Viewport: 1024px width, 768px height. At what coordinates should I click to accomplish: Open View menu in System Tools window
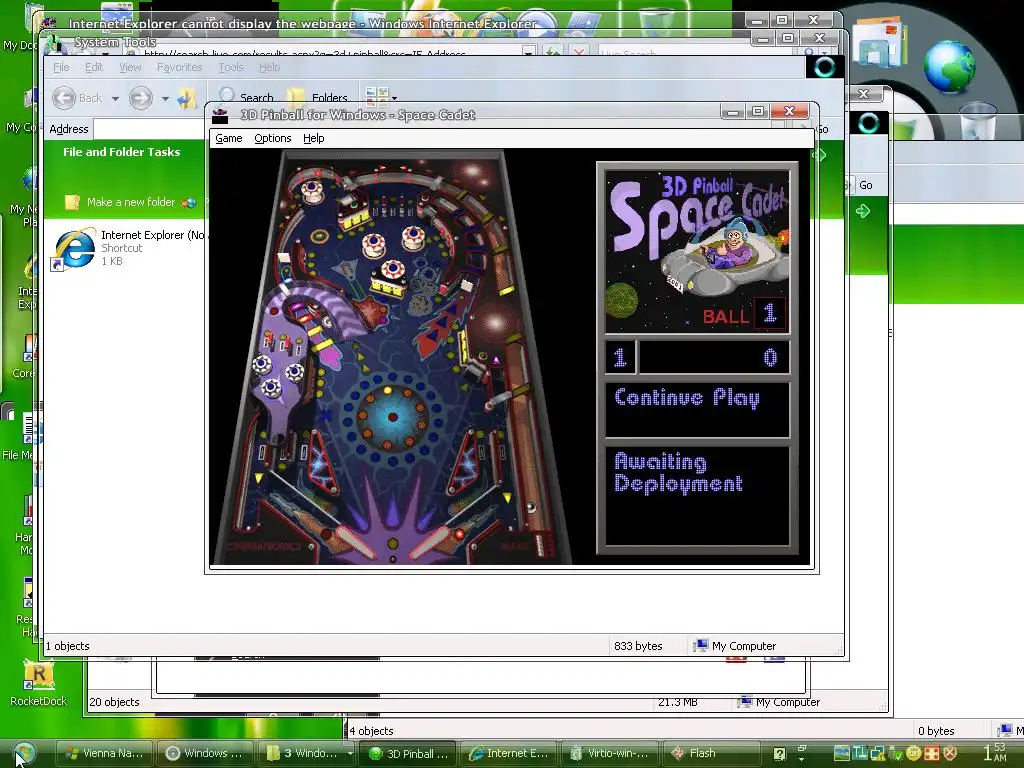click(x=130, y=67)
